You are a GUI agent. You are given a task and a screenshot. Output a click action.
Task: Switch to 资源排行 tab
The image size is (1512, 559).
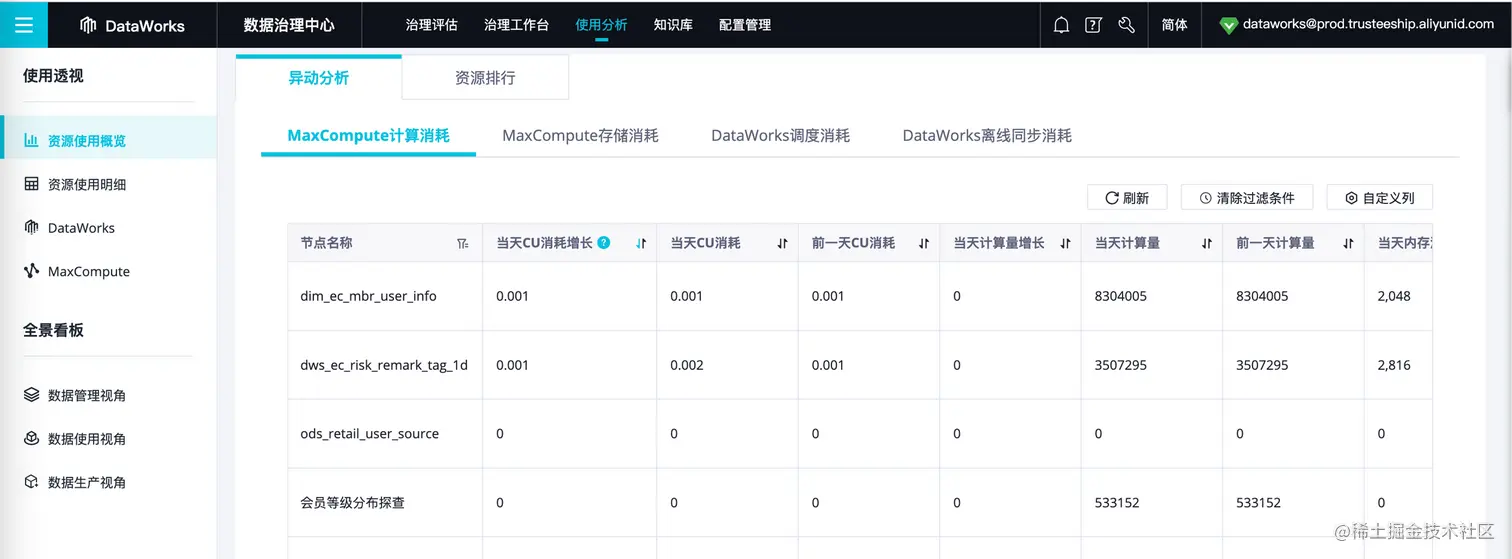point(485,77)
